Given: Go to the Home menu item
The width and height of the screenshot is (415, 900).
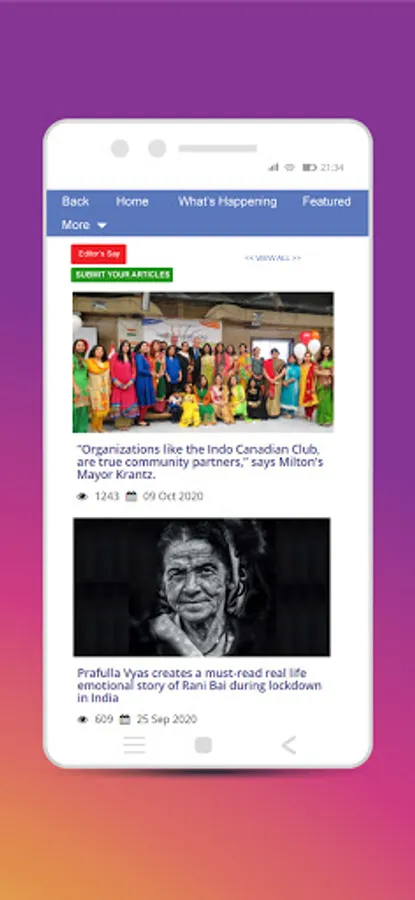Looking at the screenshot, I should (132, 201).
